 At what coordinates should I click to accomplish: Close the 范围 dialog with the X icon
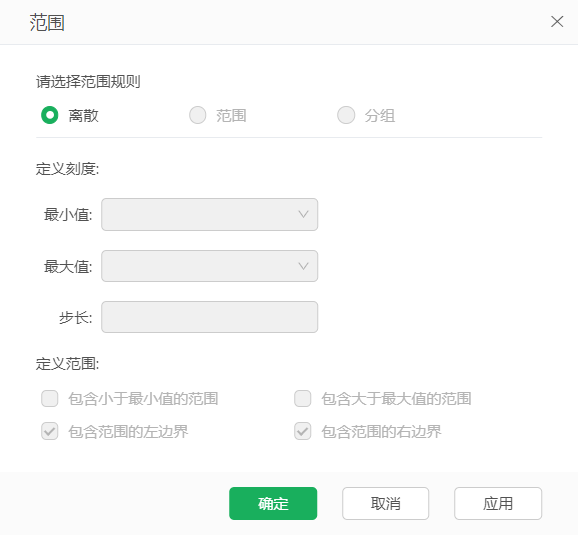click(x=557, y=21)
